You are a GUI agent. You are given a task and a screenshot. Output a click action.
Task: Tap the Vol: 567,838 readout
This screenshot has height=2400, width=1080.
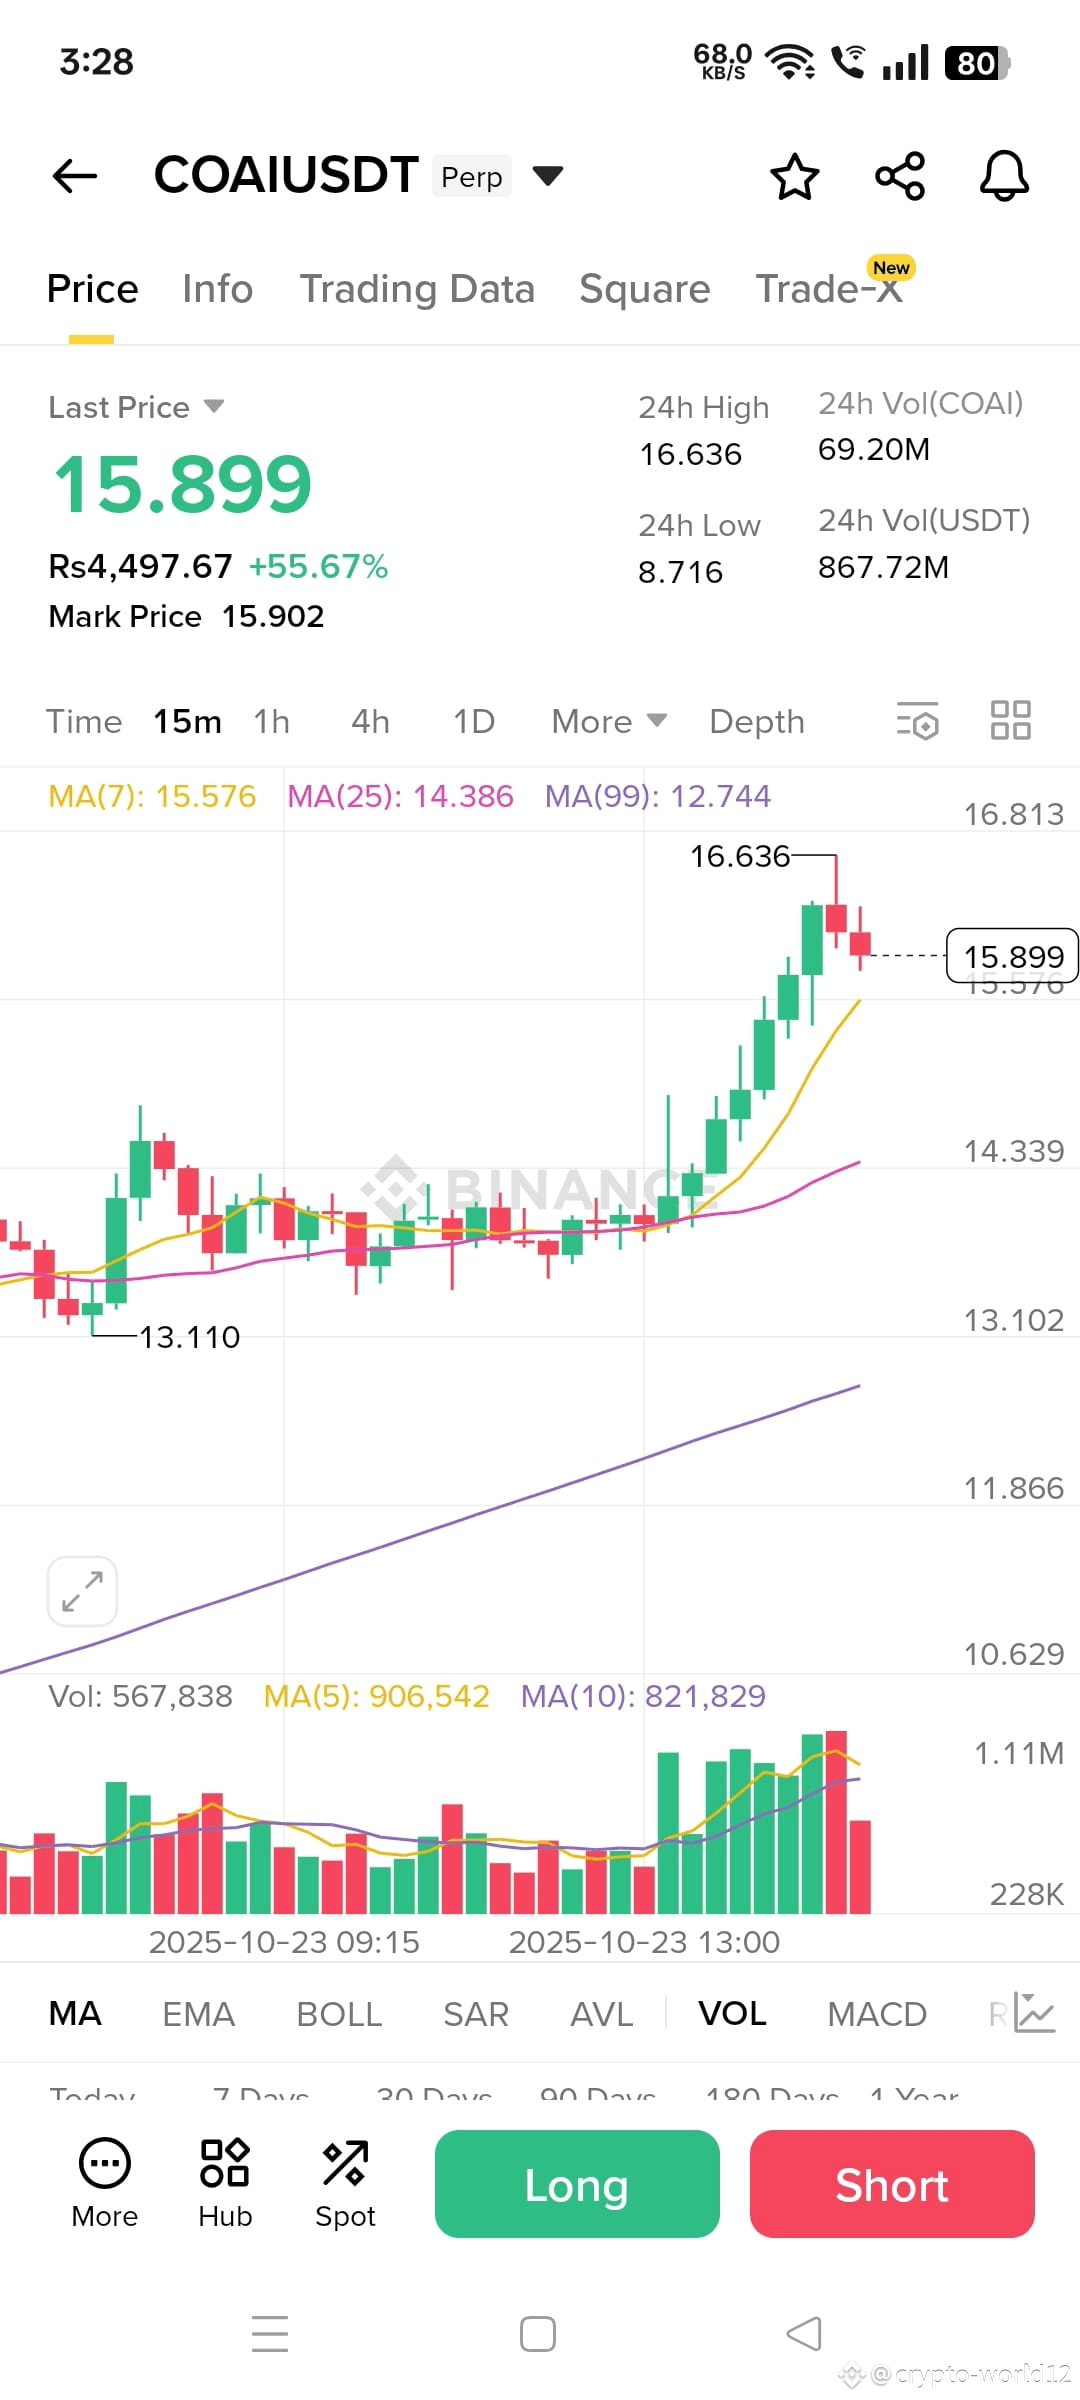(140, 1696)
